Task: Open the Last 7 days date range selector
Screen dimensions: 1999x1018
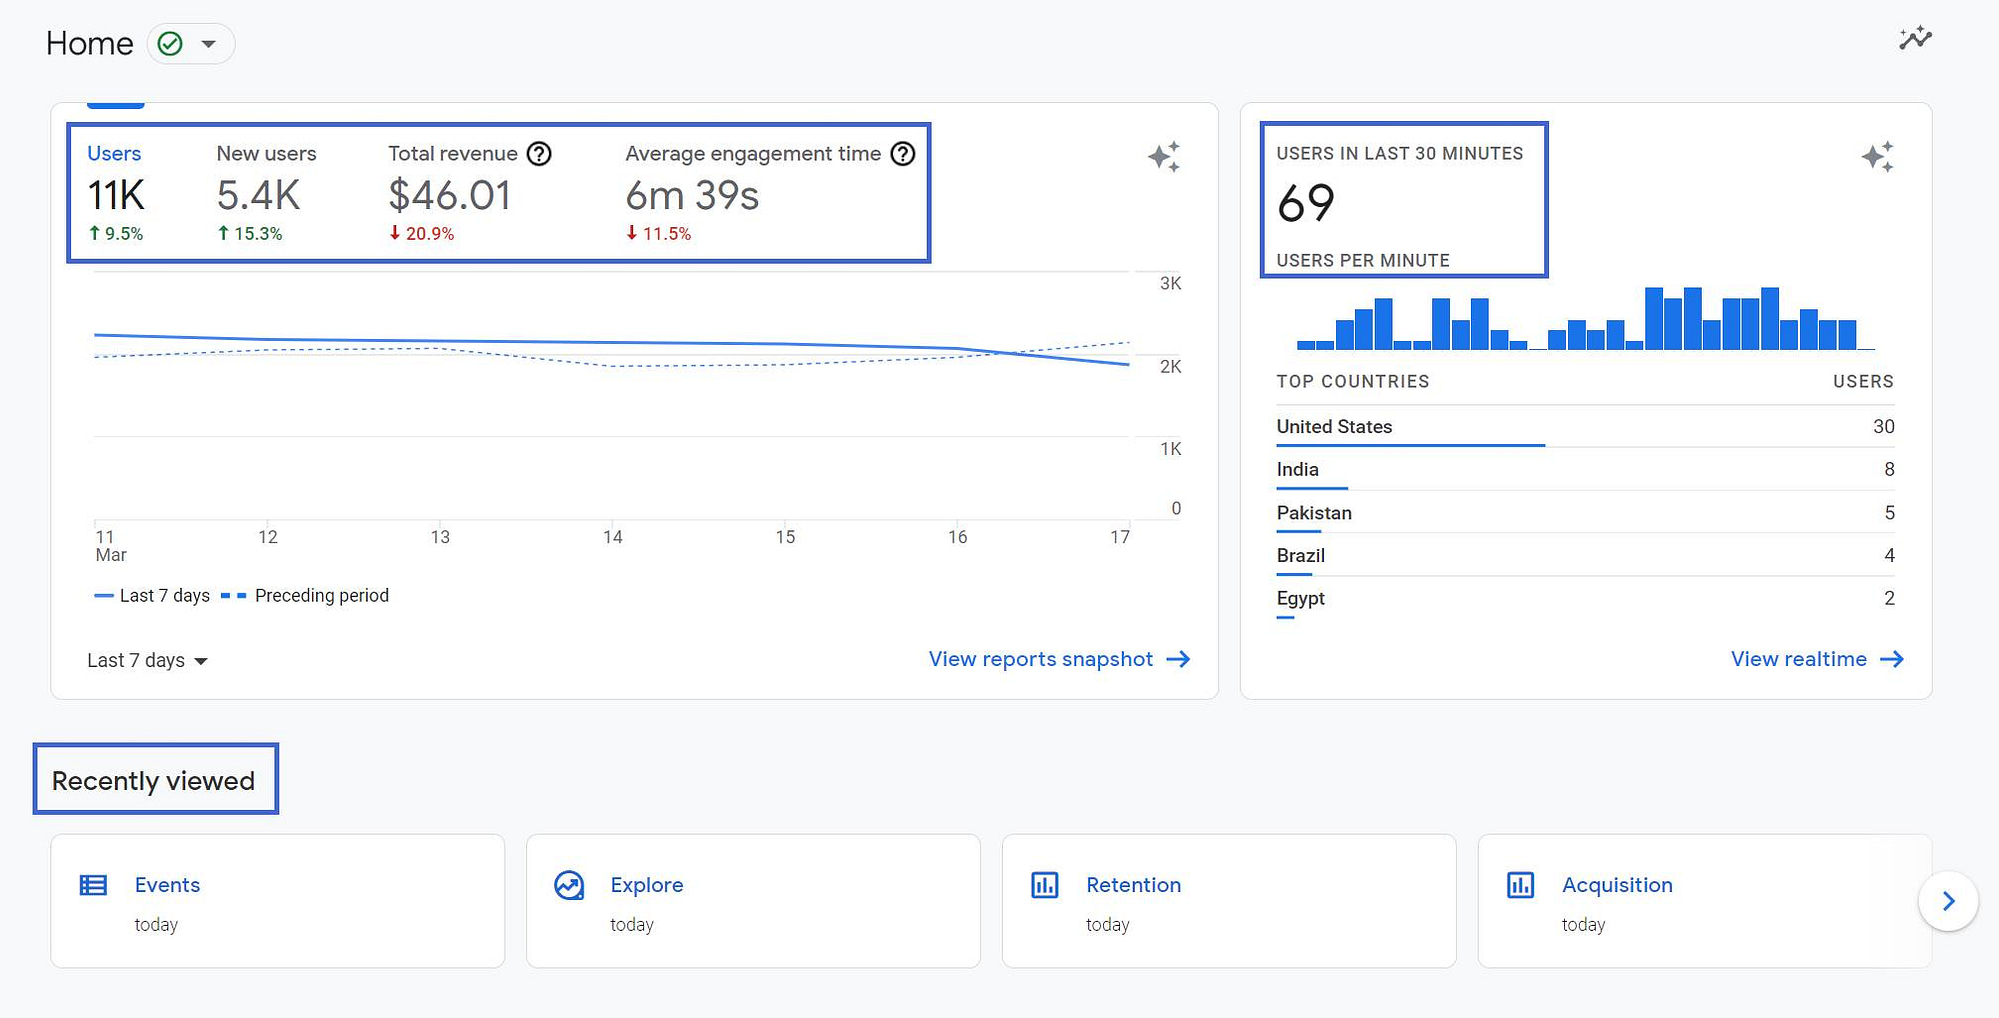Action: click(x=147, y=659)
